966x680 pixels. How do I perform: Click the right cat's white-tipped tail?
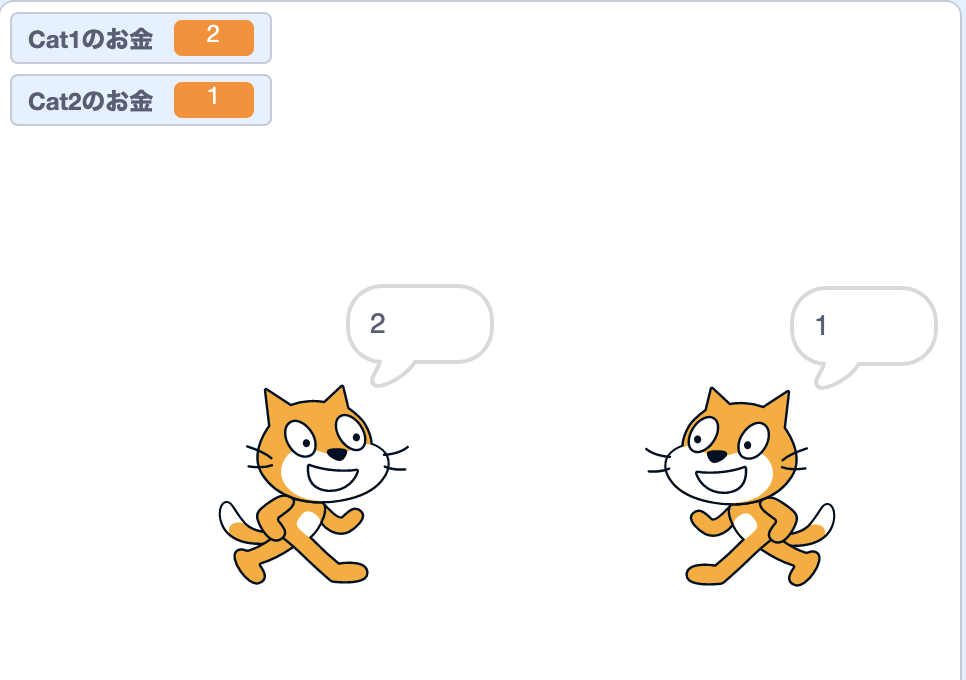813,525
